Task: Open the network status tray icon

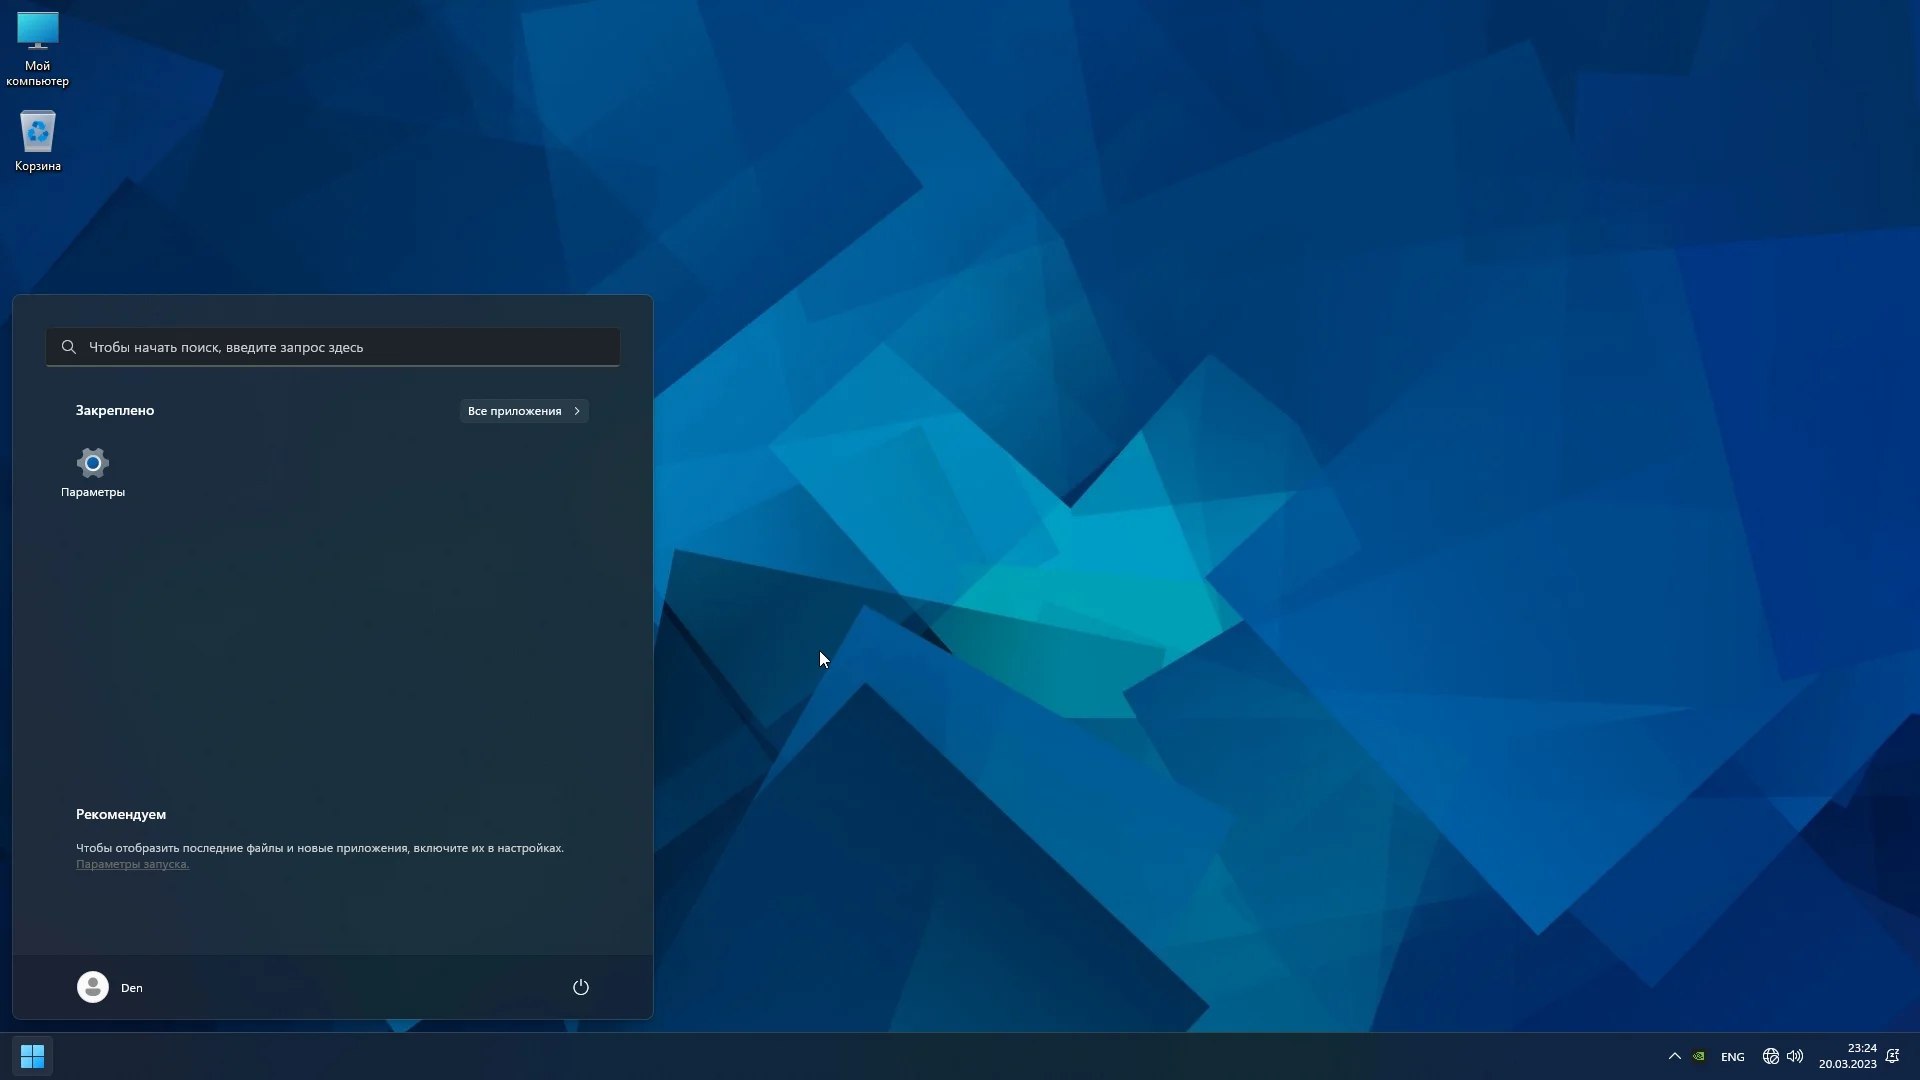Action: 1770,1056
